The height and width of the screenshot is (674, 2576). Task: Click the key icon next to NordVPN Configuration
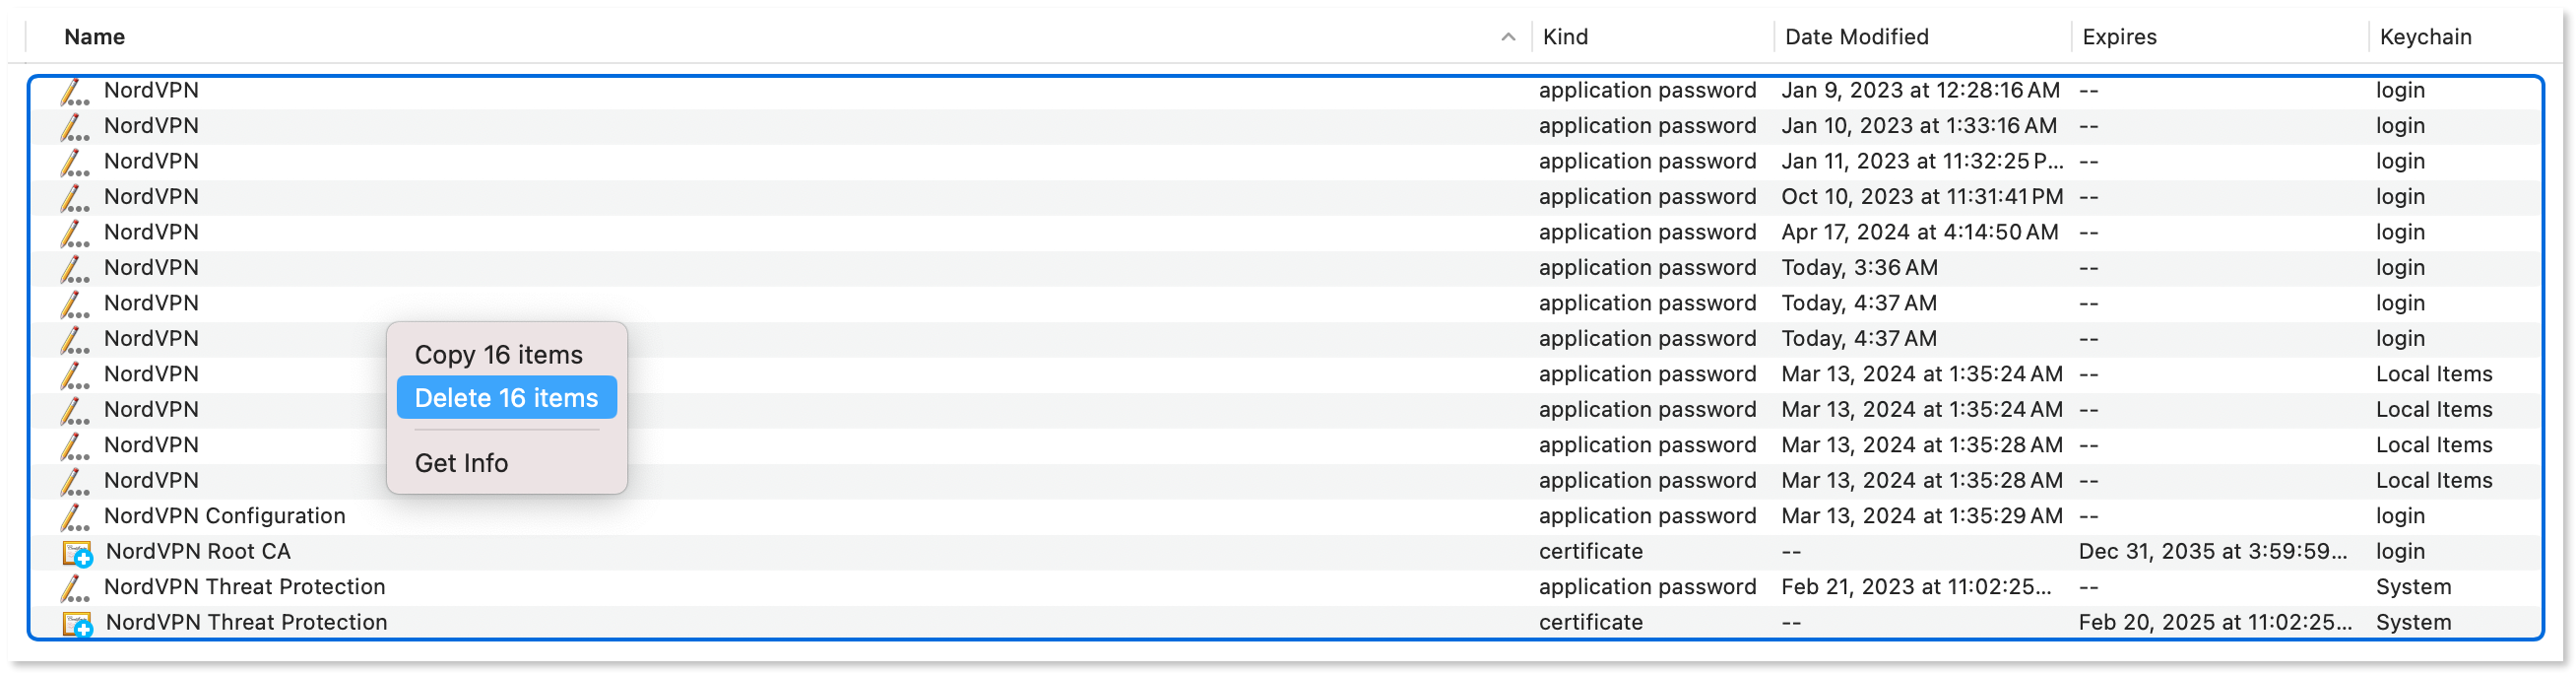75,516
